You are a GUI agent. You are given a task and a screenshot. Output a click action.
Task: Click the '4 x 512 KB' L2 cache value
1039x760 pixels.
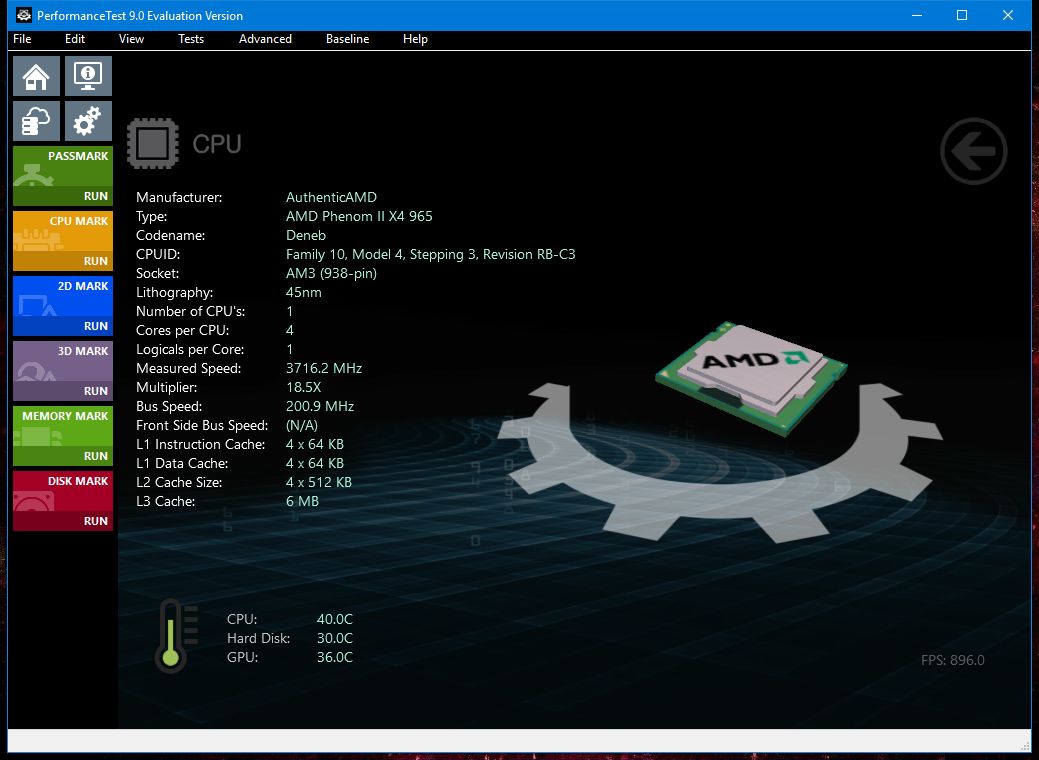click(319, 482)
